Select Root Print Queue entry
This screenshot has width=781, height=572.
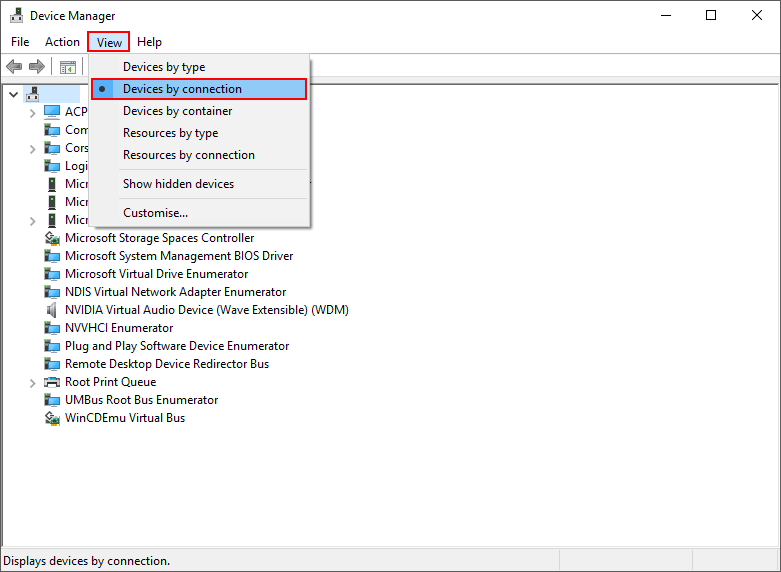(x=111, y=382)
